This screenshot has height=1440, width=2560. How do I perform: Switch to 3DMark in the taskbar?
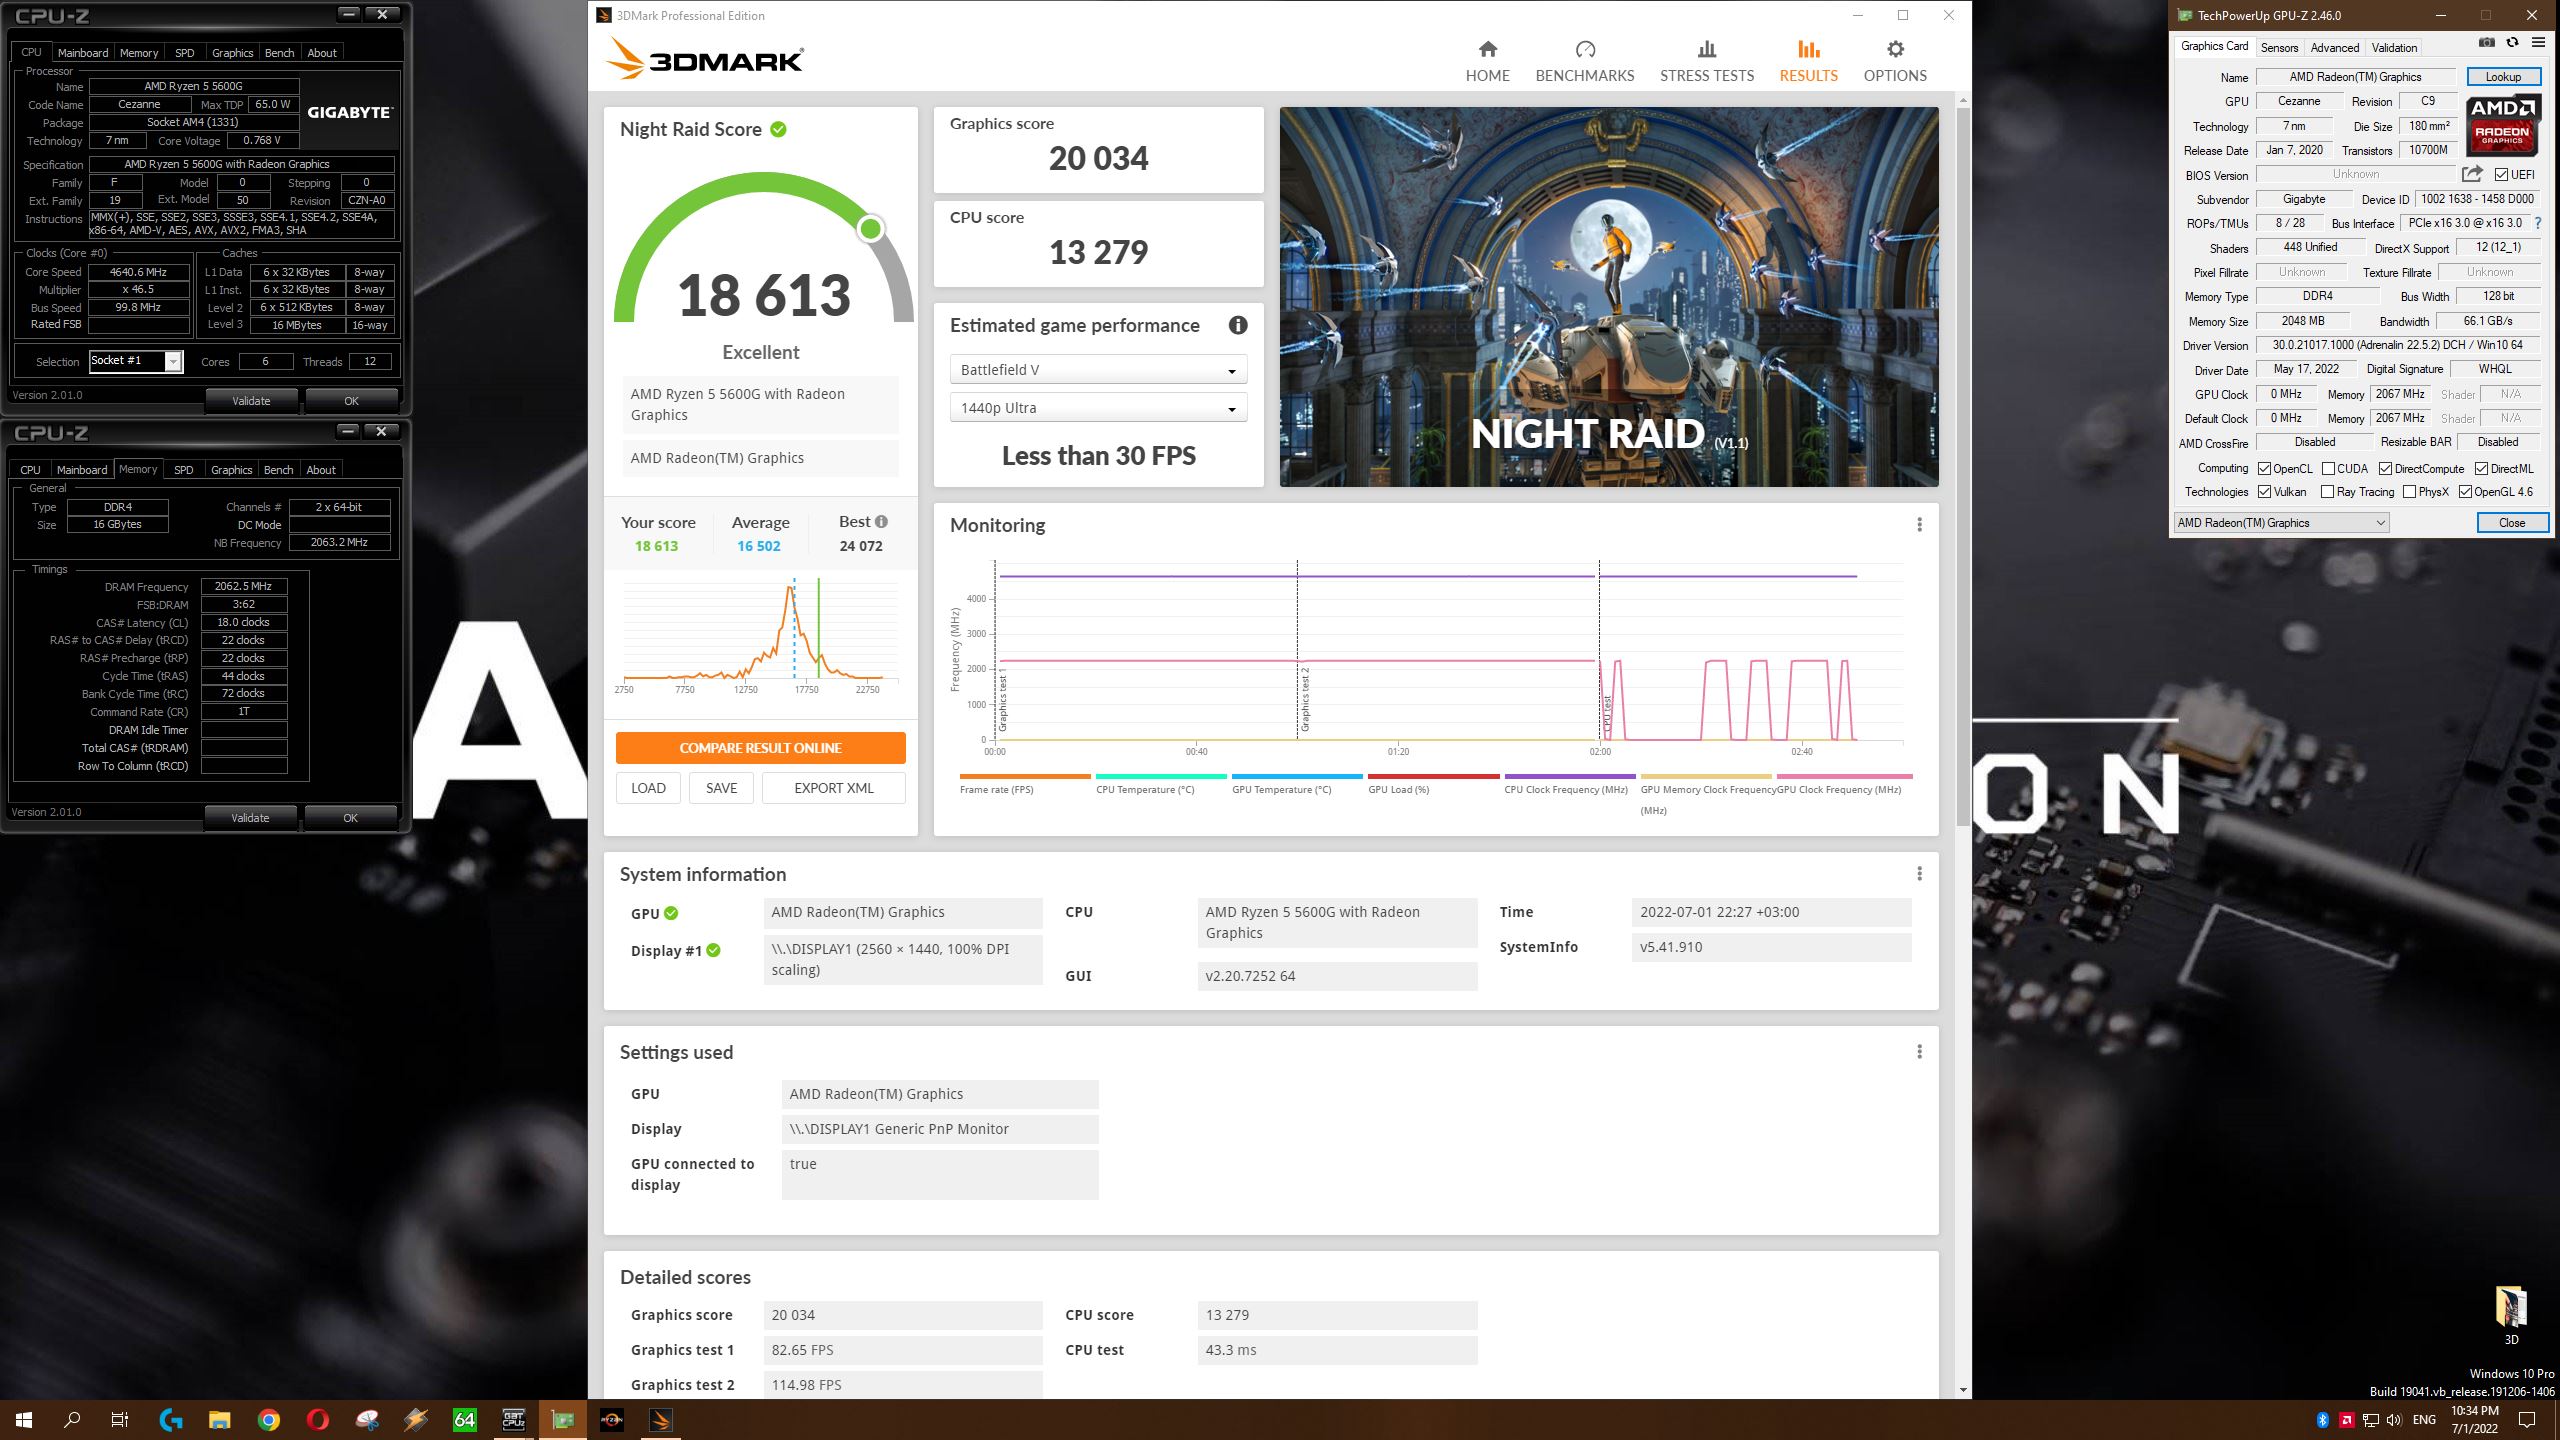[x=661, y=1419]
